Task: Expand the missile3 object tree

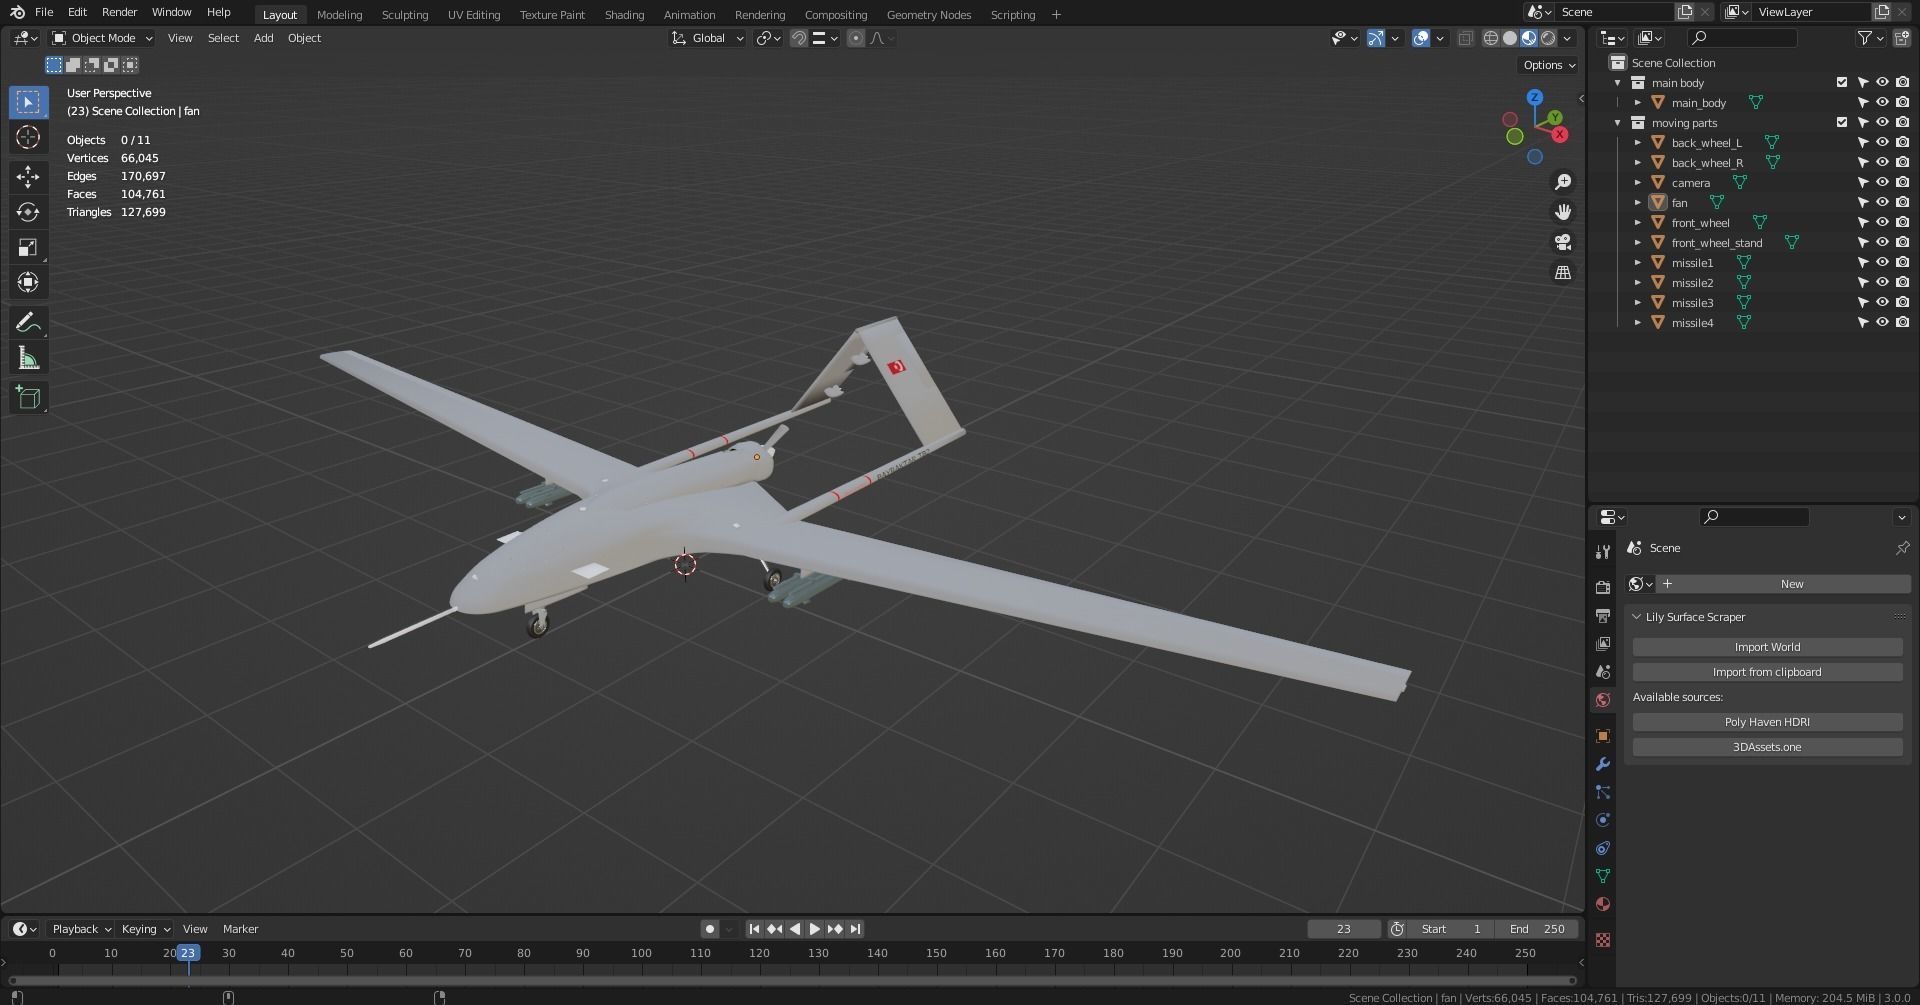Action: [1638, 303]
